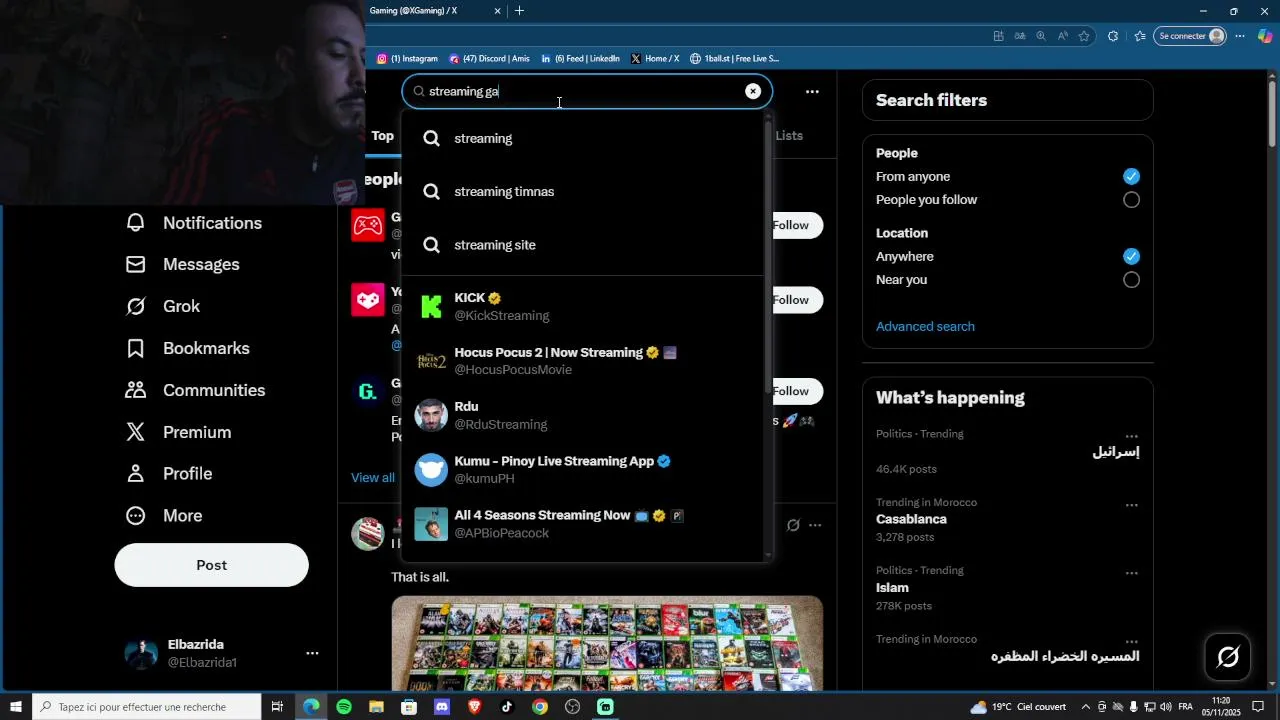The image size is (1280, 720).
Task: Select 'Near you' location filter
Action: (1131, 280)
